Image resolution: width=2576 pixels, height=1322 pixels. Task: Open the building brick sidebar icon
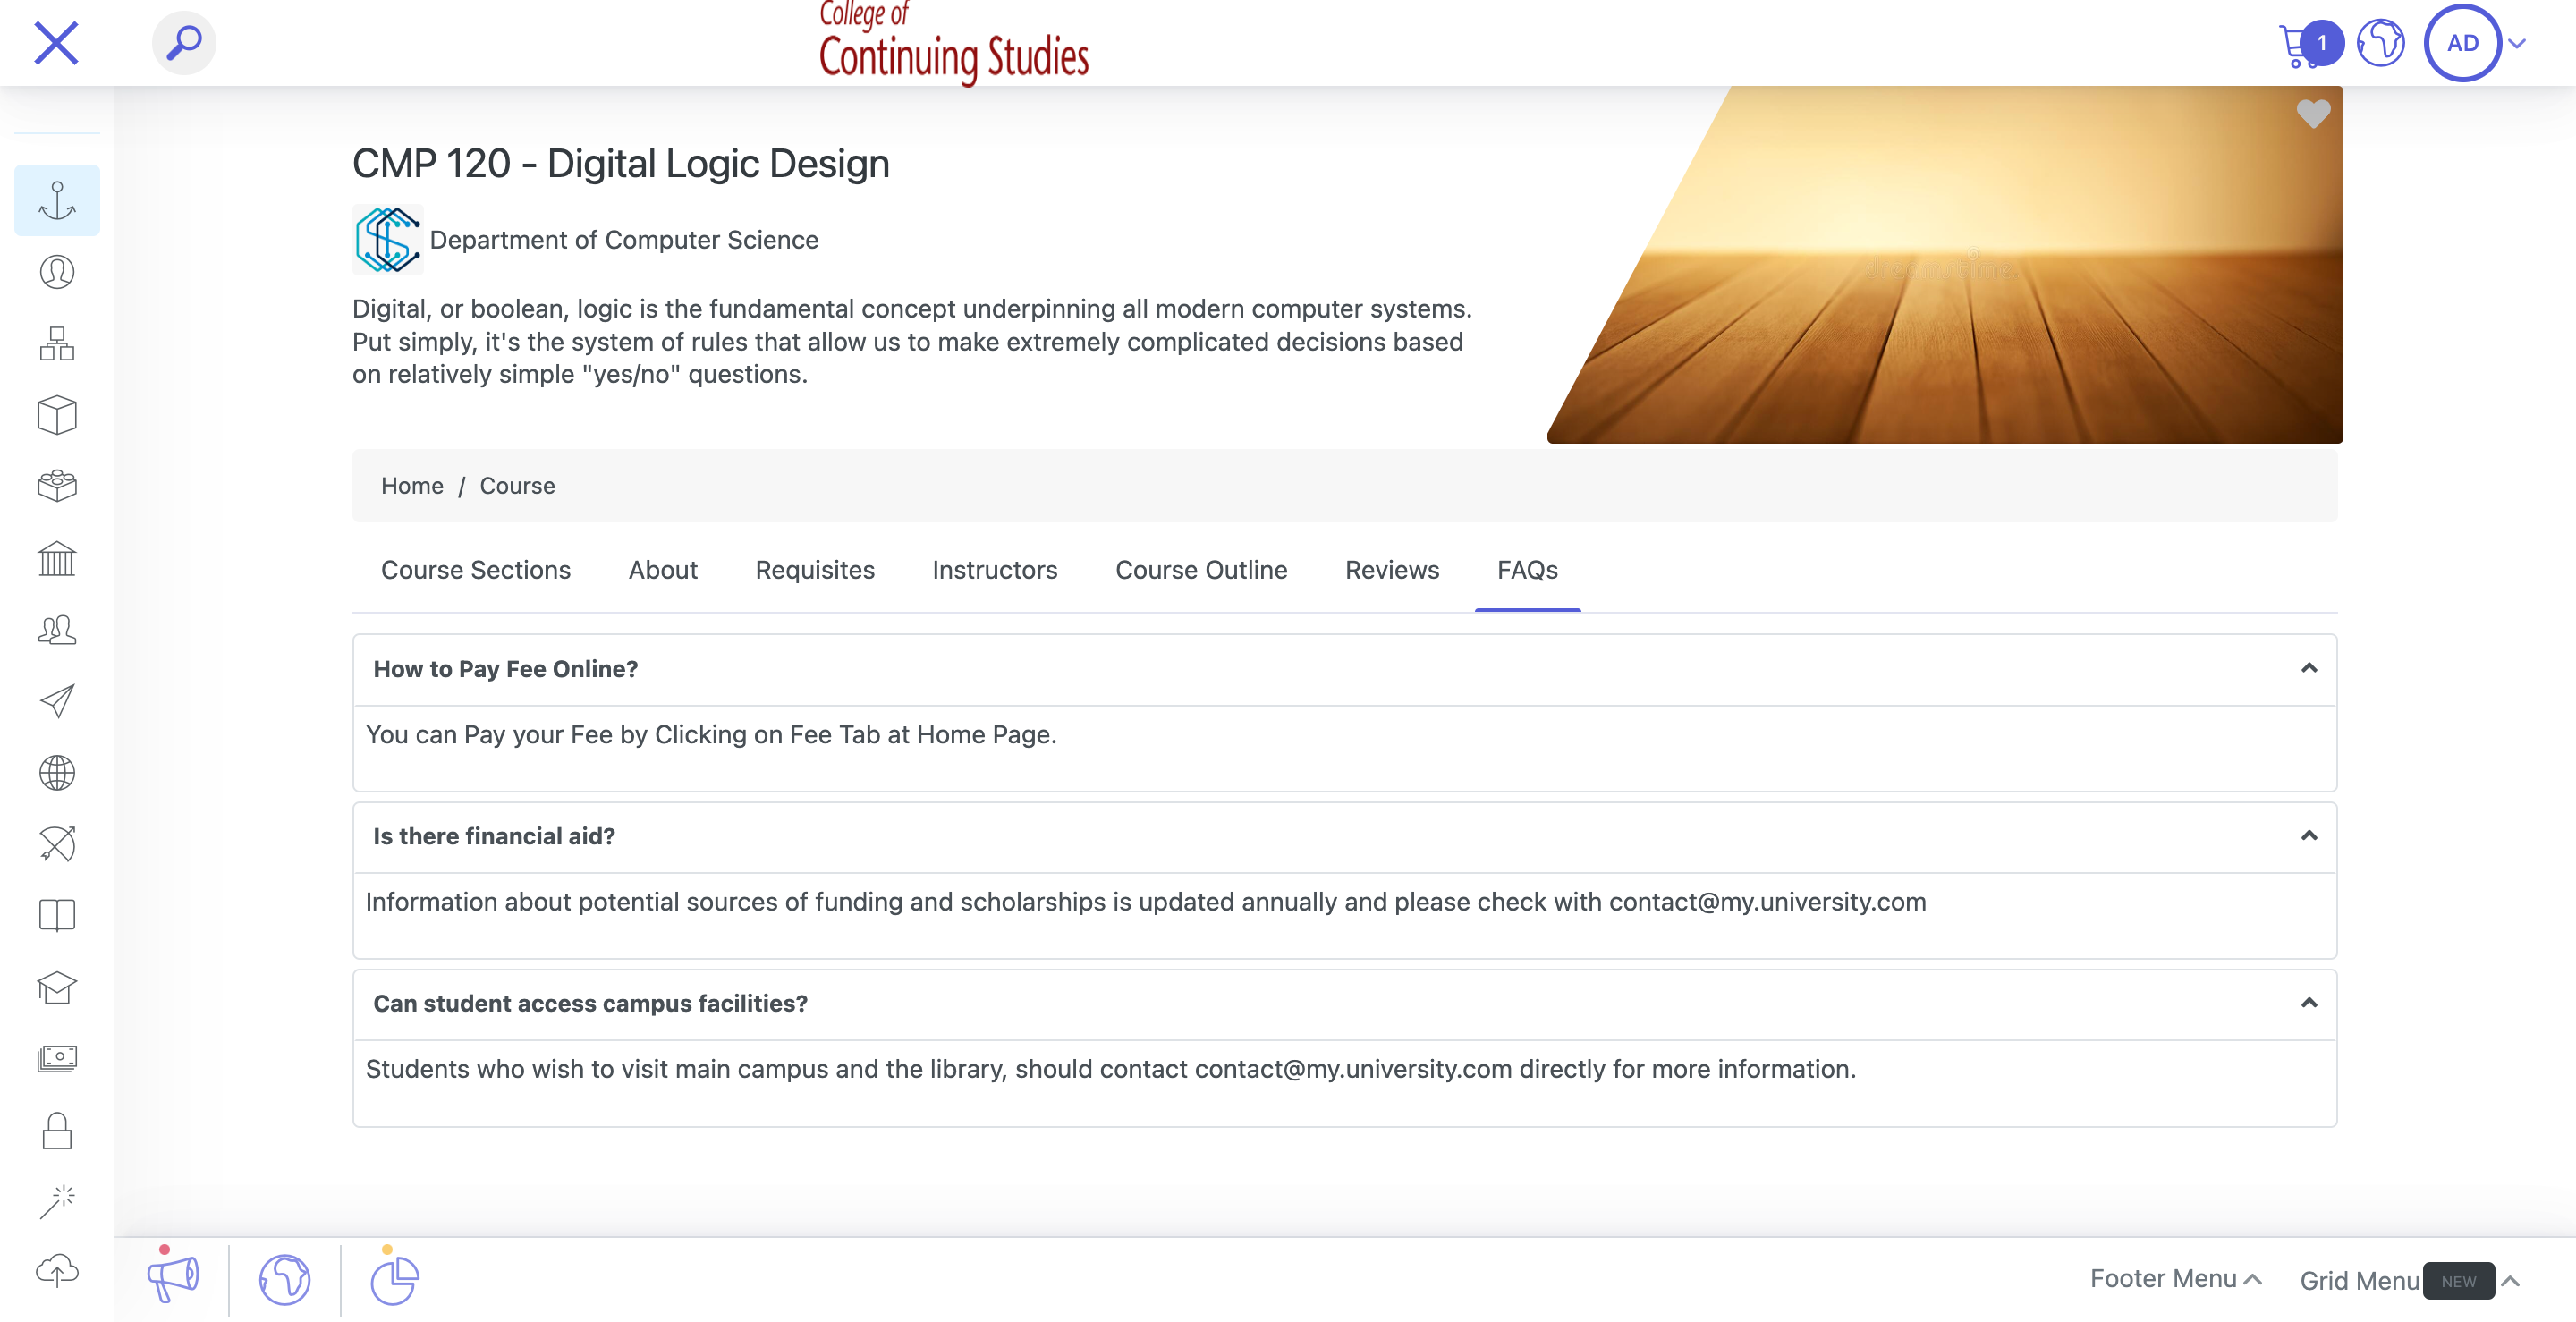tap(57, 486)
